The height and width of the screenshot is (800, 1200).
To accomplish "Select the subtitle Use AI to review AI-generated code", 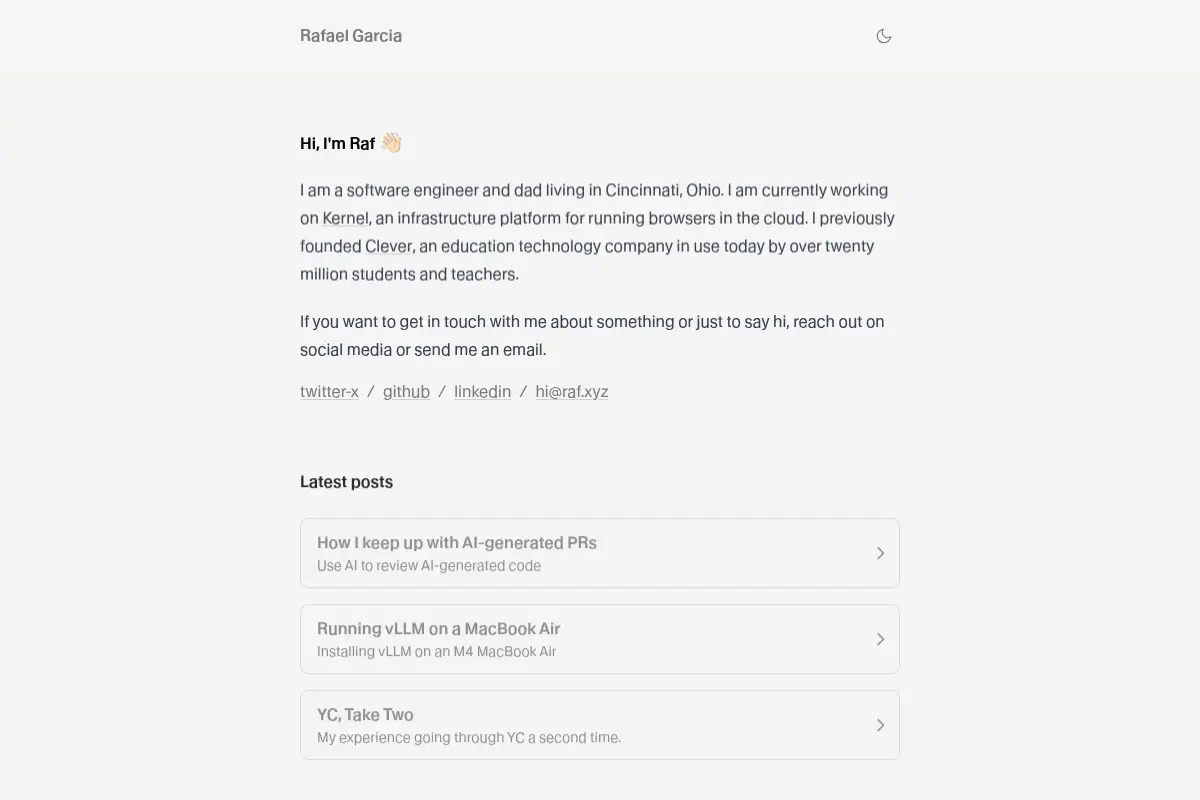I will [429, 566].
